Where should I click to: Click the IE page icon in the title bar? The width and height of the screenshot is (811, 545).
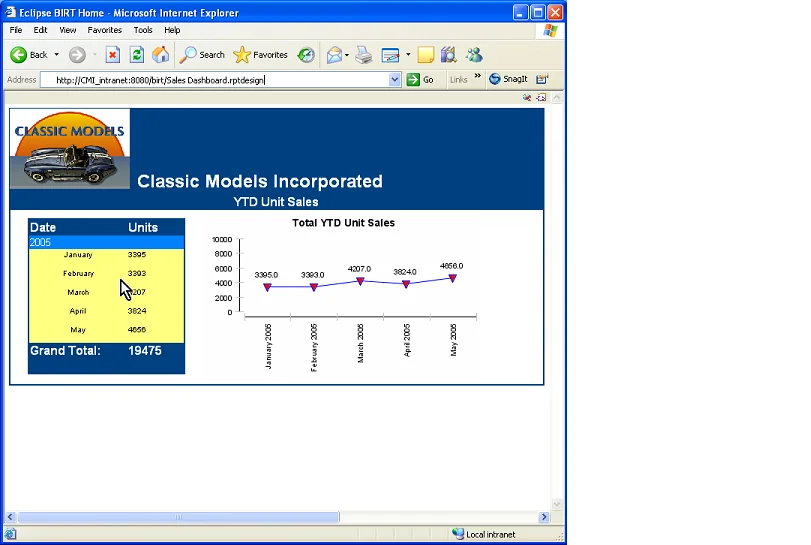pos(11,12)
